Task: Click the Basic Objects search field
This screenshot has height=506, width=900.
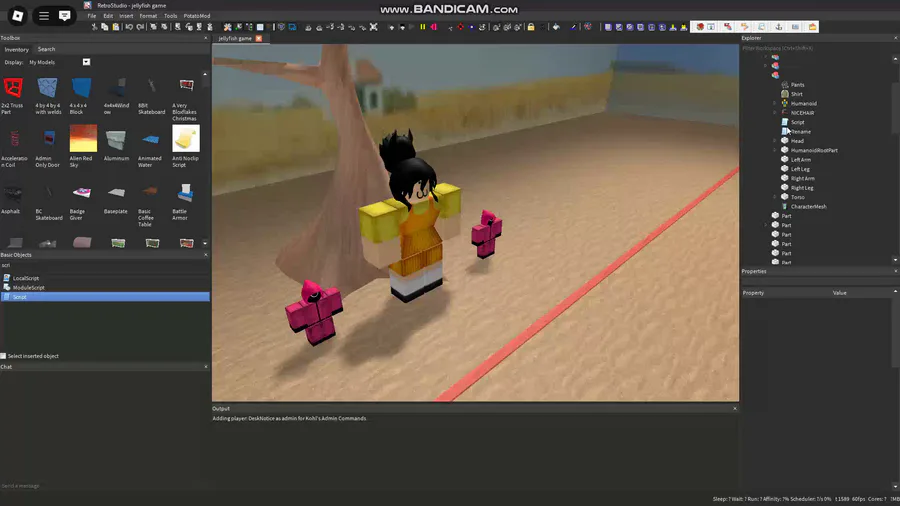Action: pyautogui.click(x=104, y=265)
